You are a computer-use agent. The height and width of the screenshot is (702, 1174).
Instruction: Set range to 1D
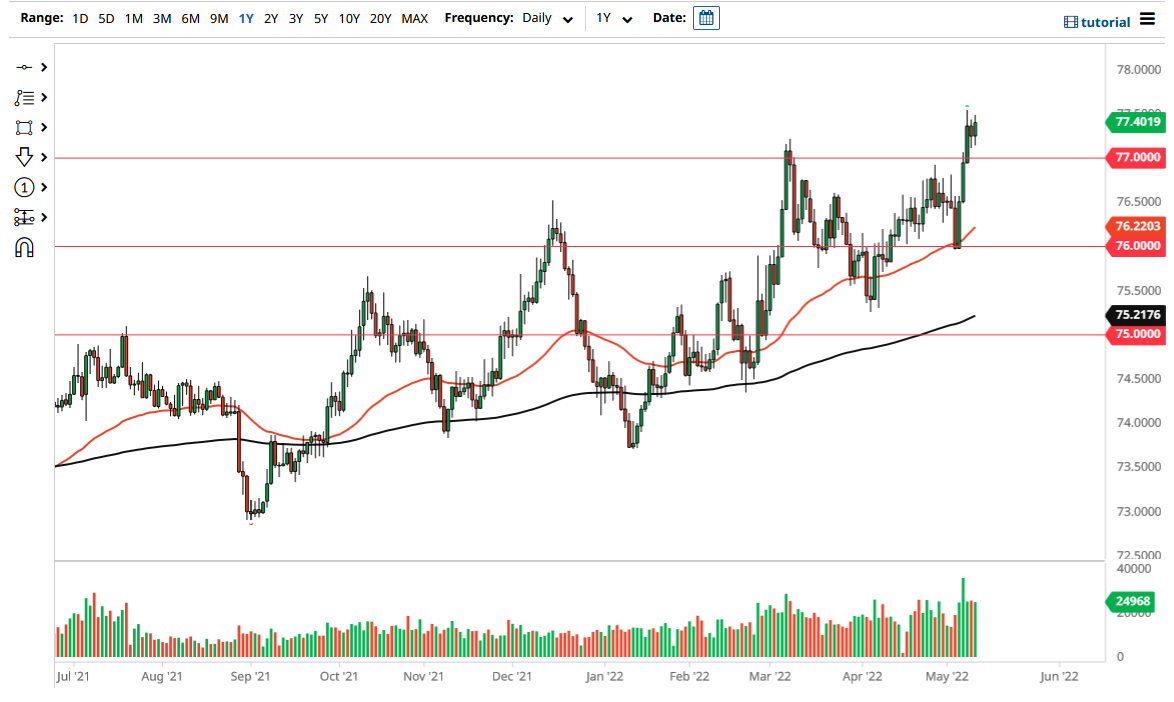coord(80,18)
